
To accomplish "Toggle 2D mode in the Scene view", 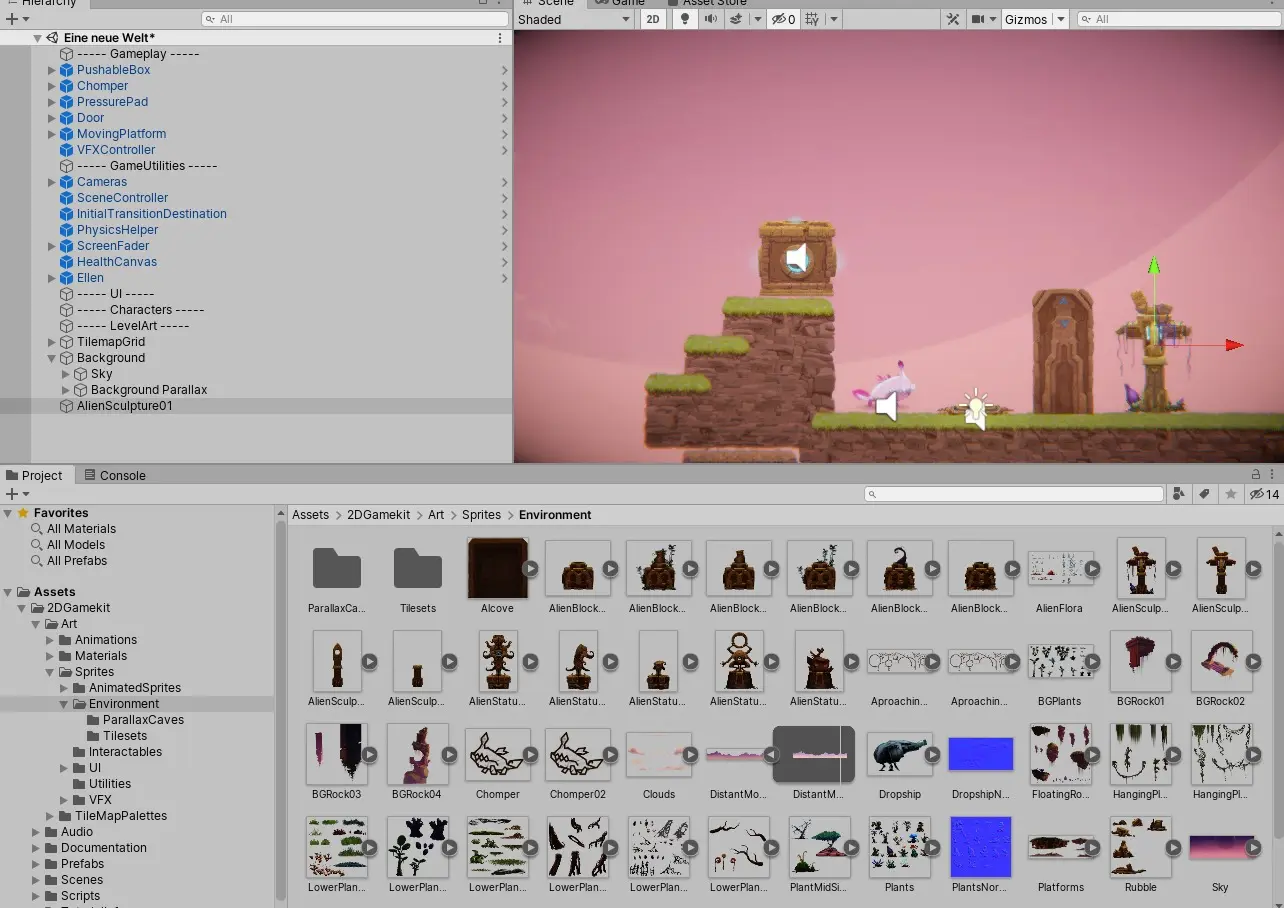I will click(x=651, y=18).
